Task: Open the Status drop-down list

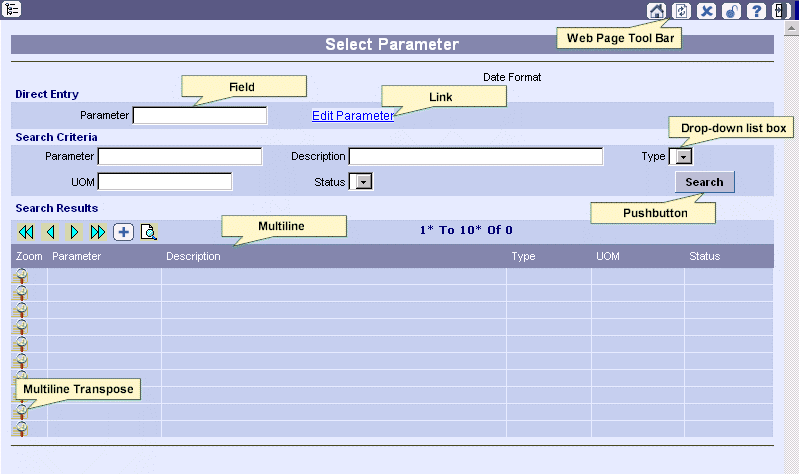Action: click(363, 182)
